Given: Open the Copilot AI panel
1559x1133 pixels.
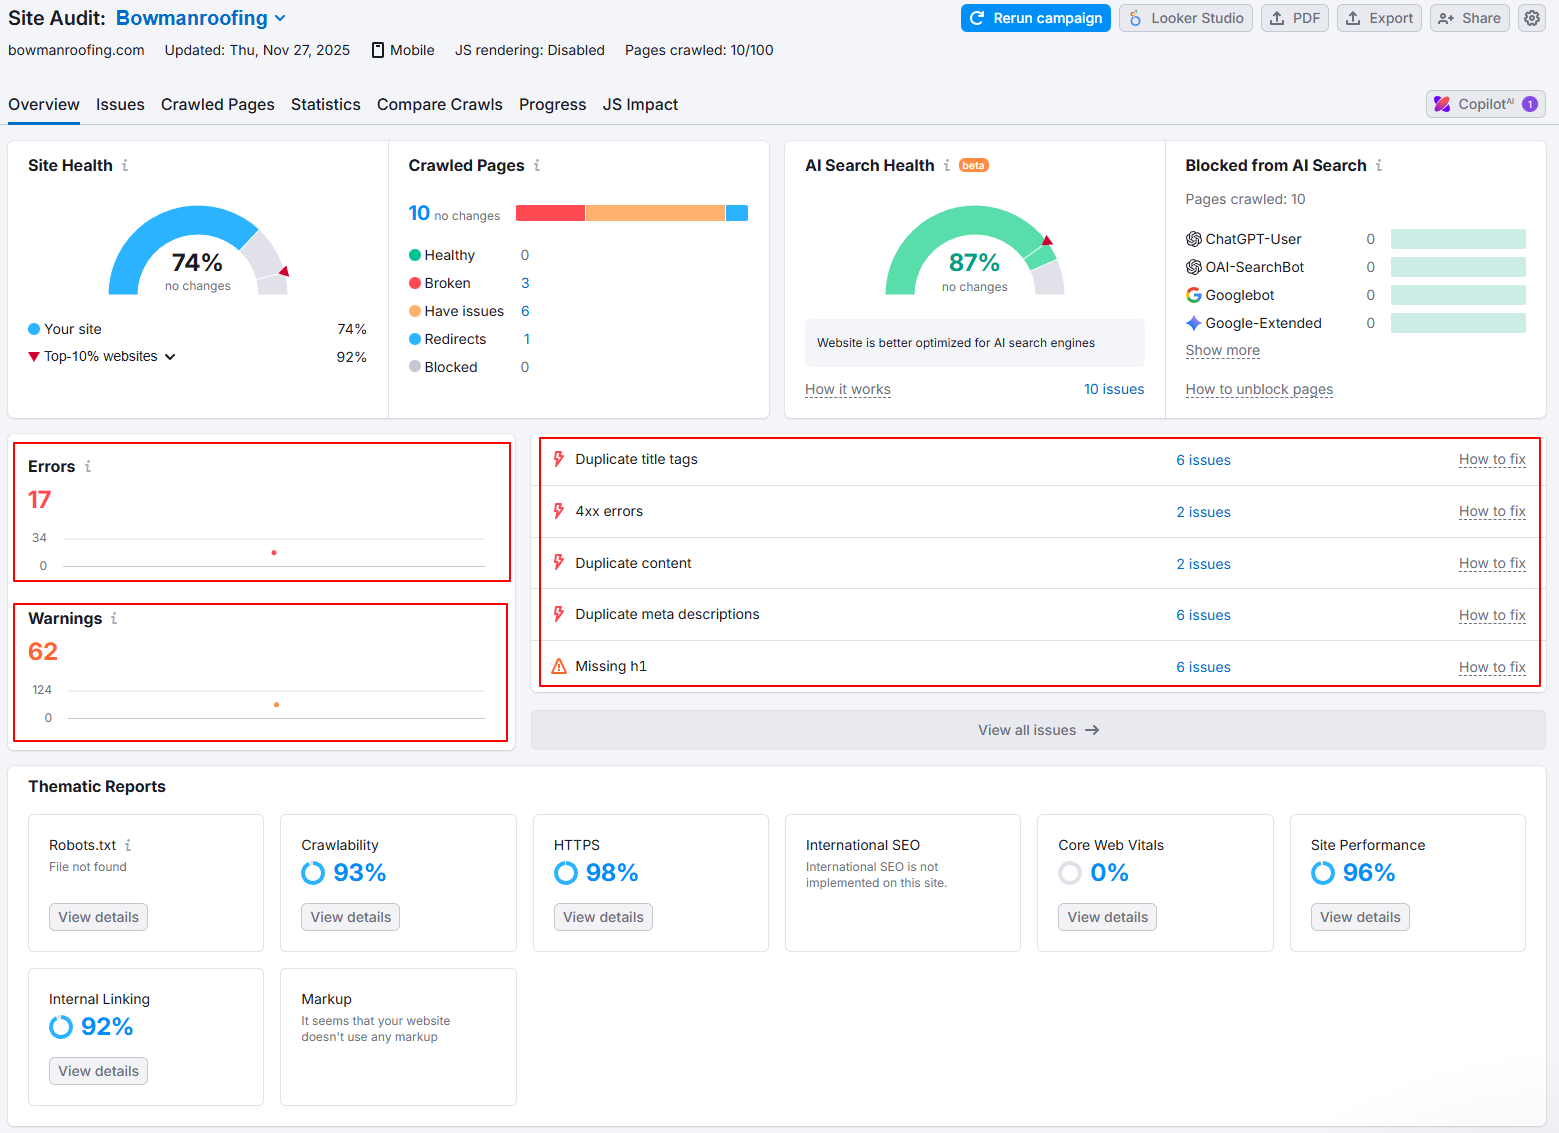Looking at the screenshot, I should pos(1485,104).
